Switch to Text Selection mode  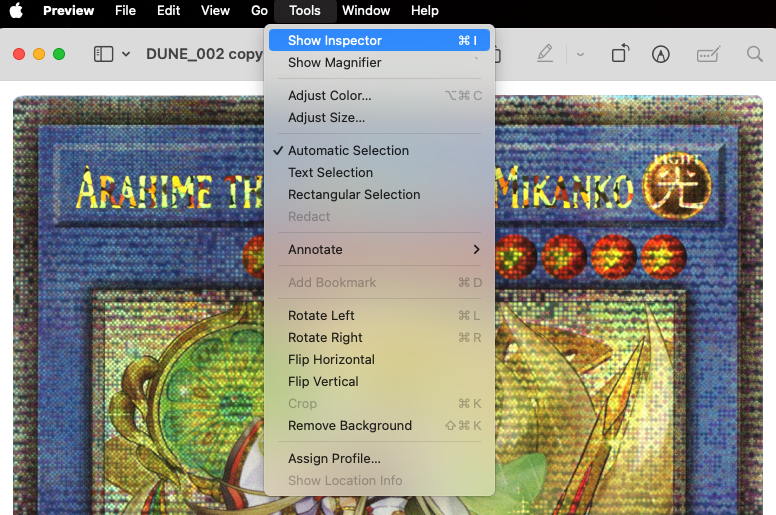[330, 173]
